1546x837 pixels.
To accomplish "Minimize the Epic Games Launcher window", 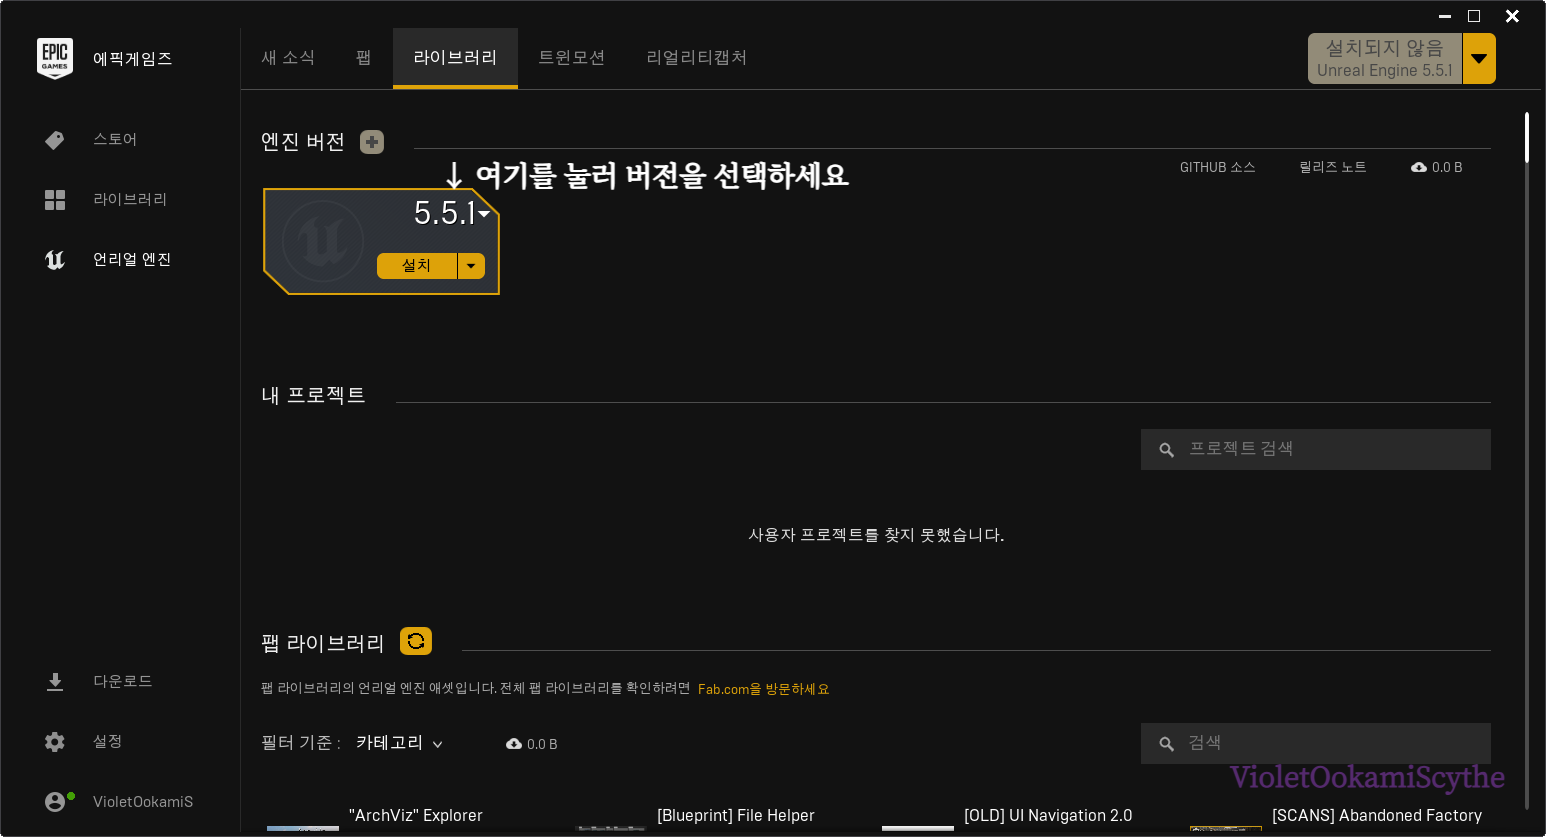I will 1445,16.
